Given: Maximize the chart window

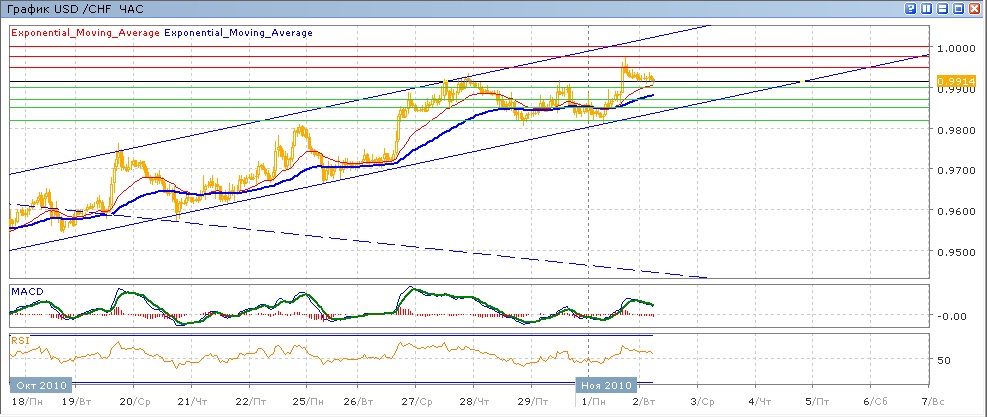Looking at the screenshot, I should [959, 9].
